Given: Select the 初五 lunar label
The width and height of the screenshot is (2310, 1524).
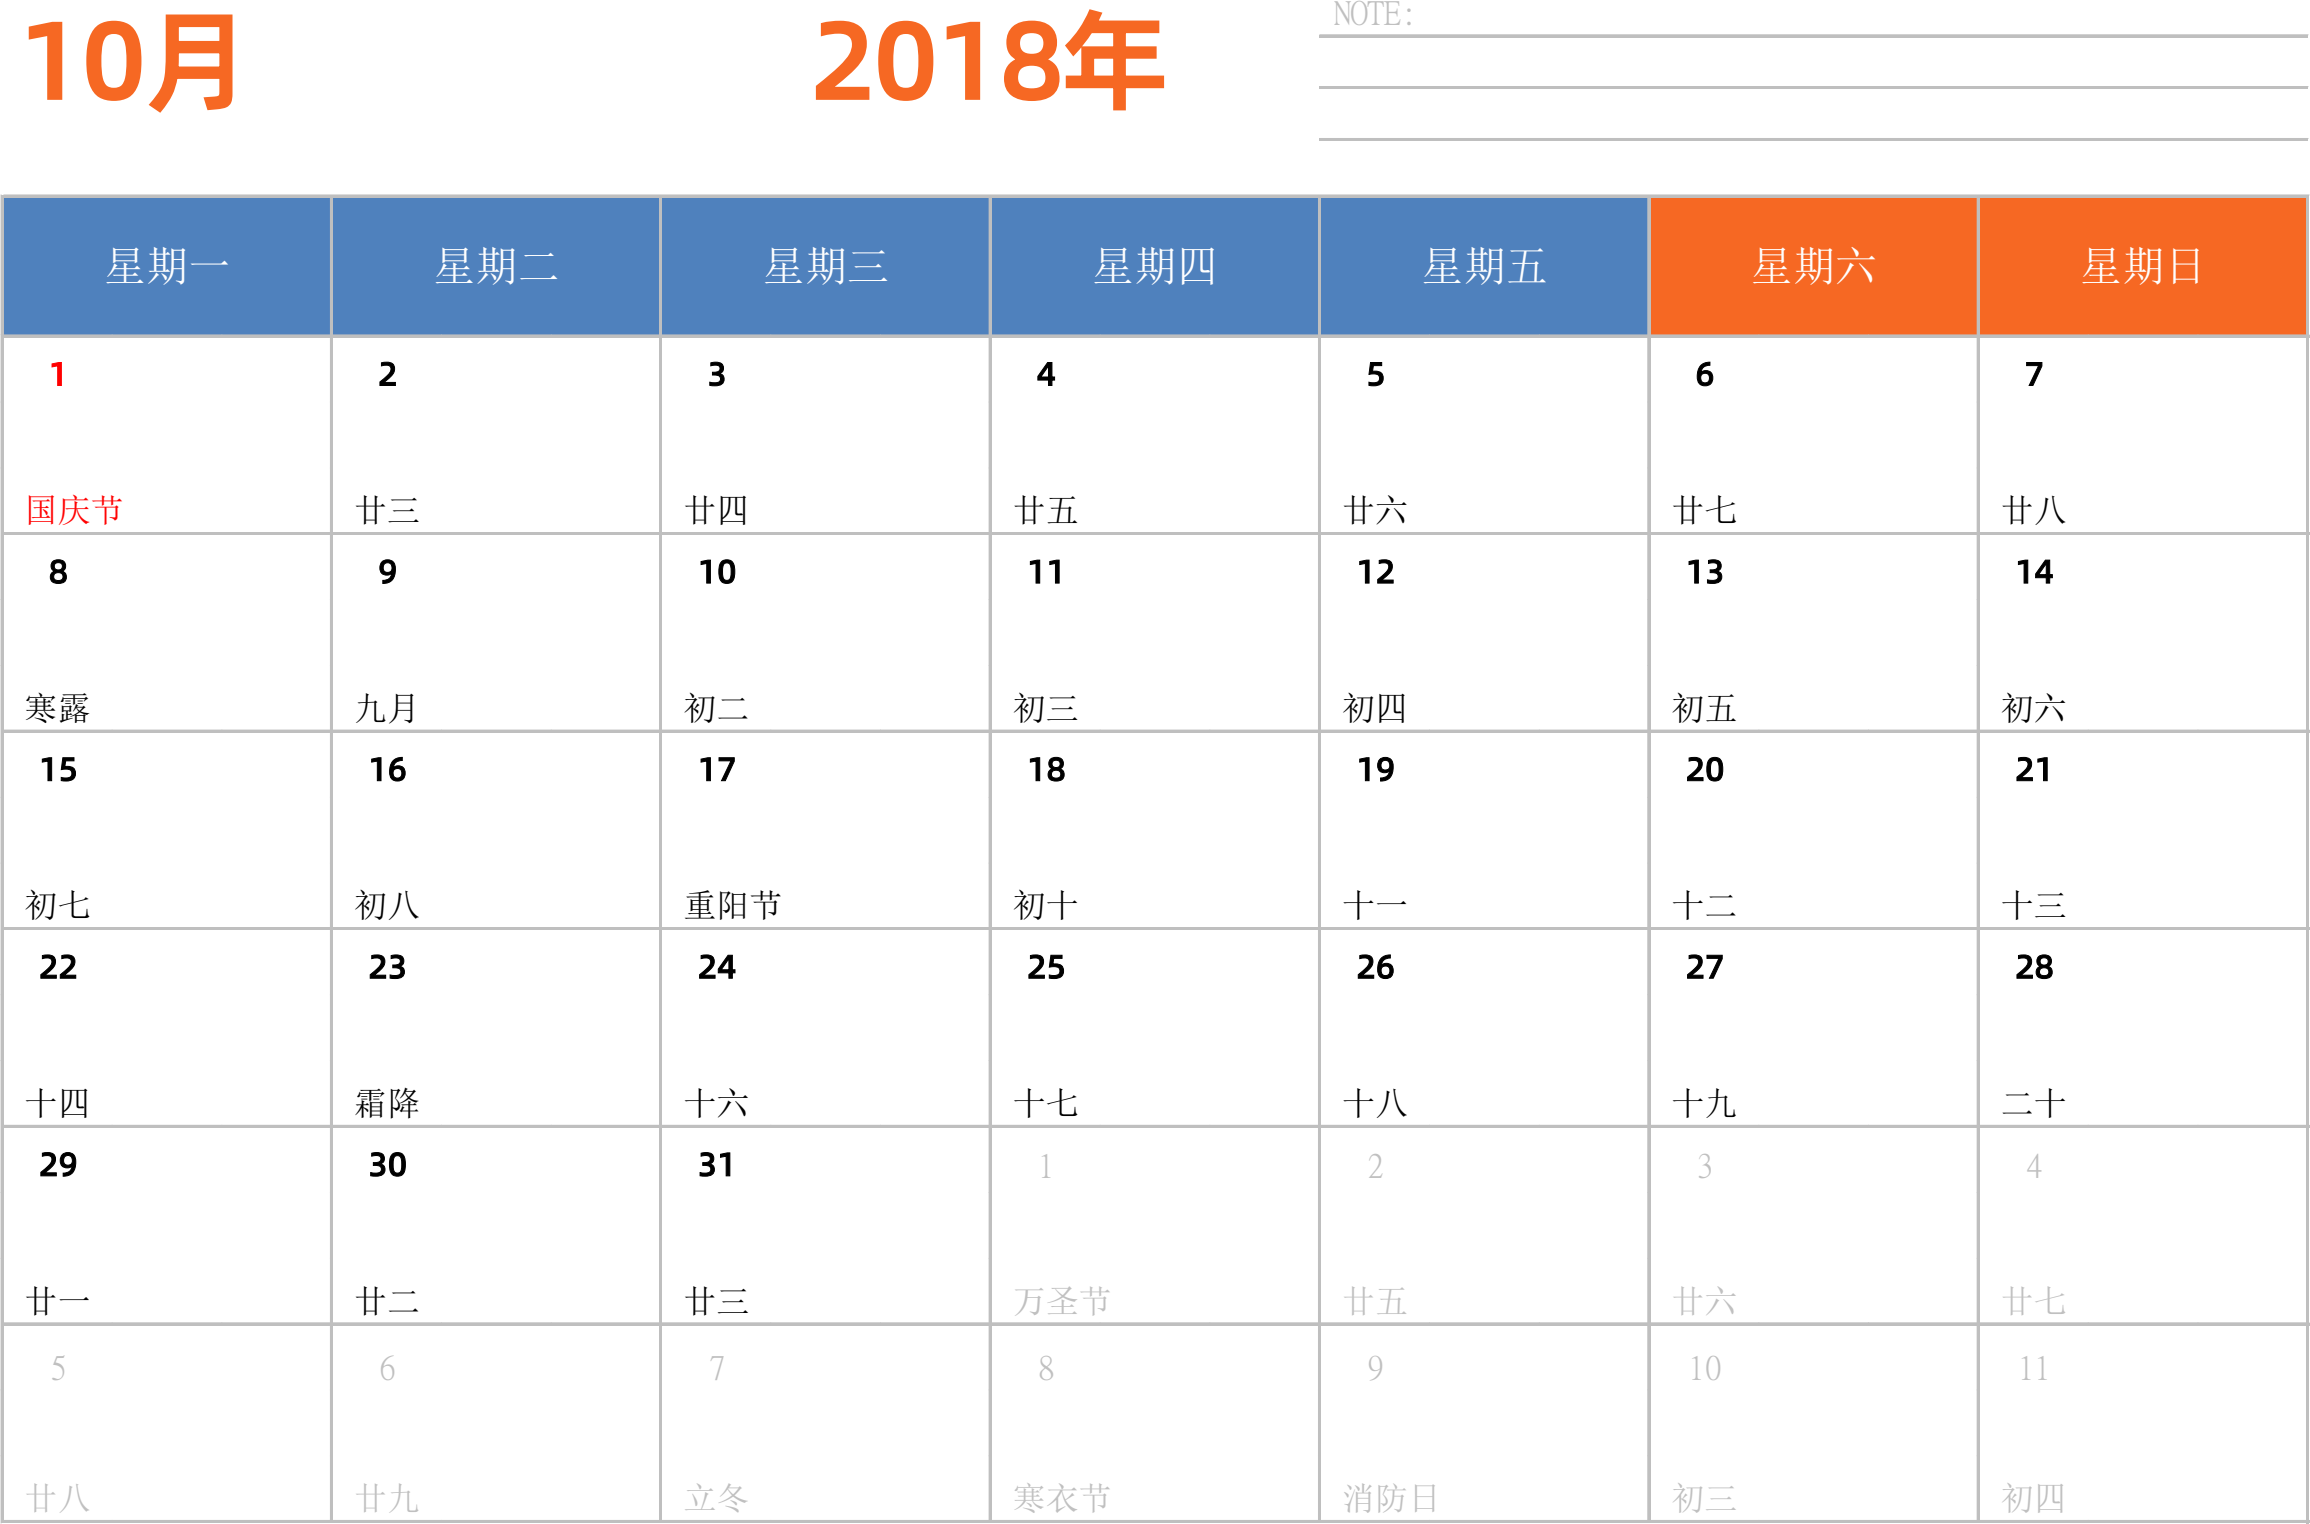Looking at the screenshot, I should pyautogui.click(x=1704, y=708).
